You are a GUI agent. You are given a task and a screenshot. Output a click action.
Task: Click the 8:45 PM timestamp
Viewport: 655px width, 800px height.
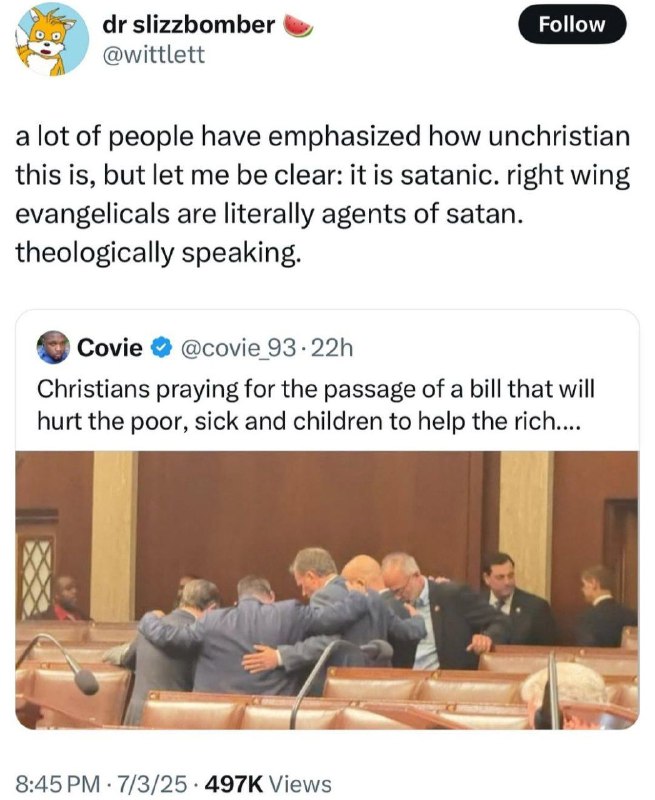pos(59,784)
